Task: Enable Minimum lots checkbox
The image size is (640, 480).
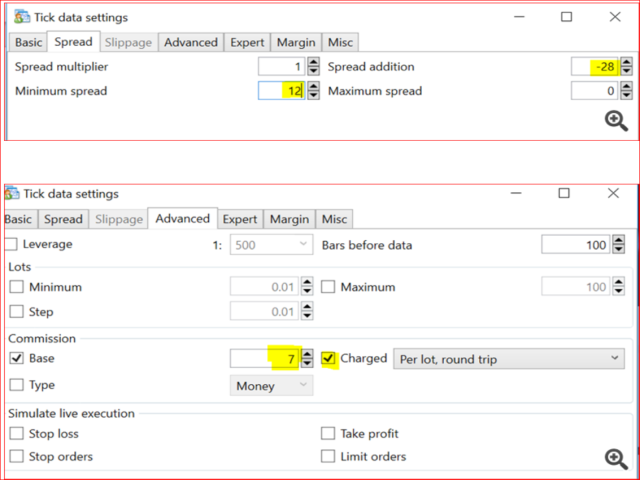Action: click(x=16, y=287)
